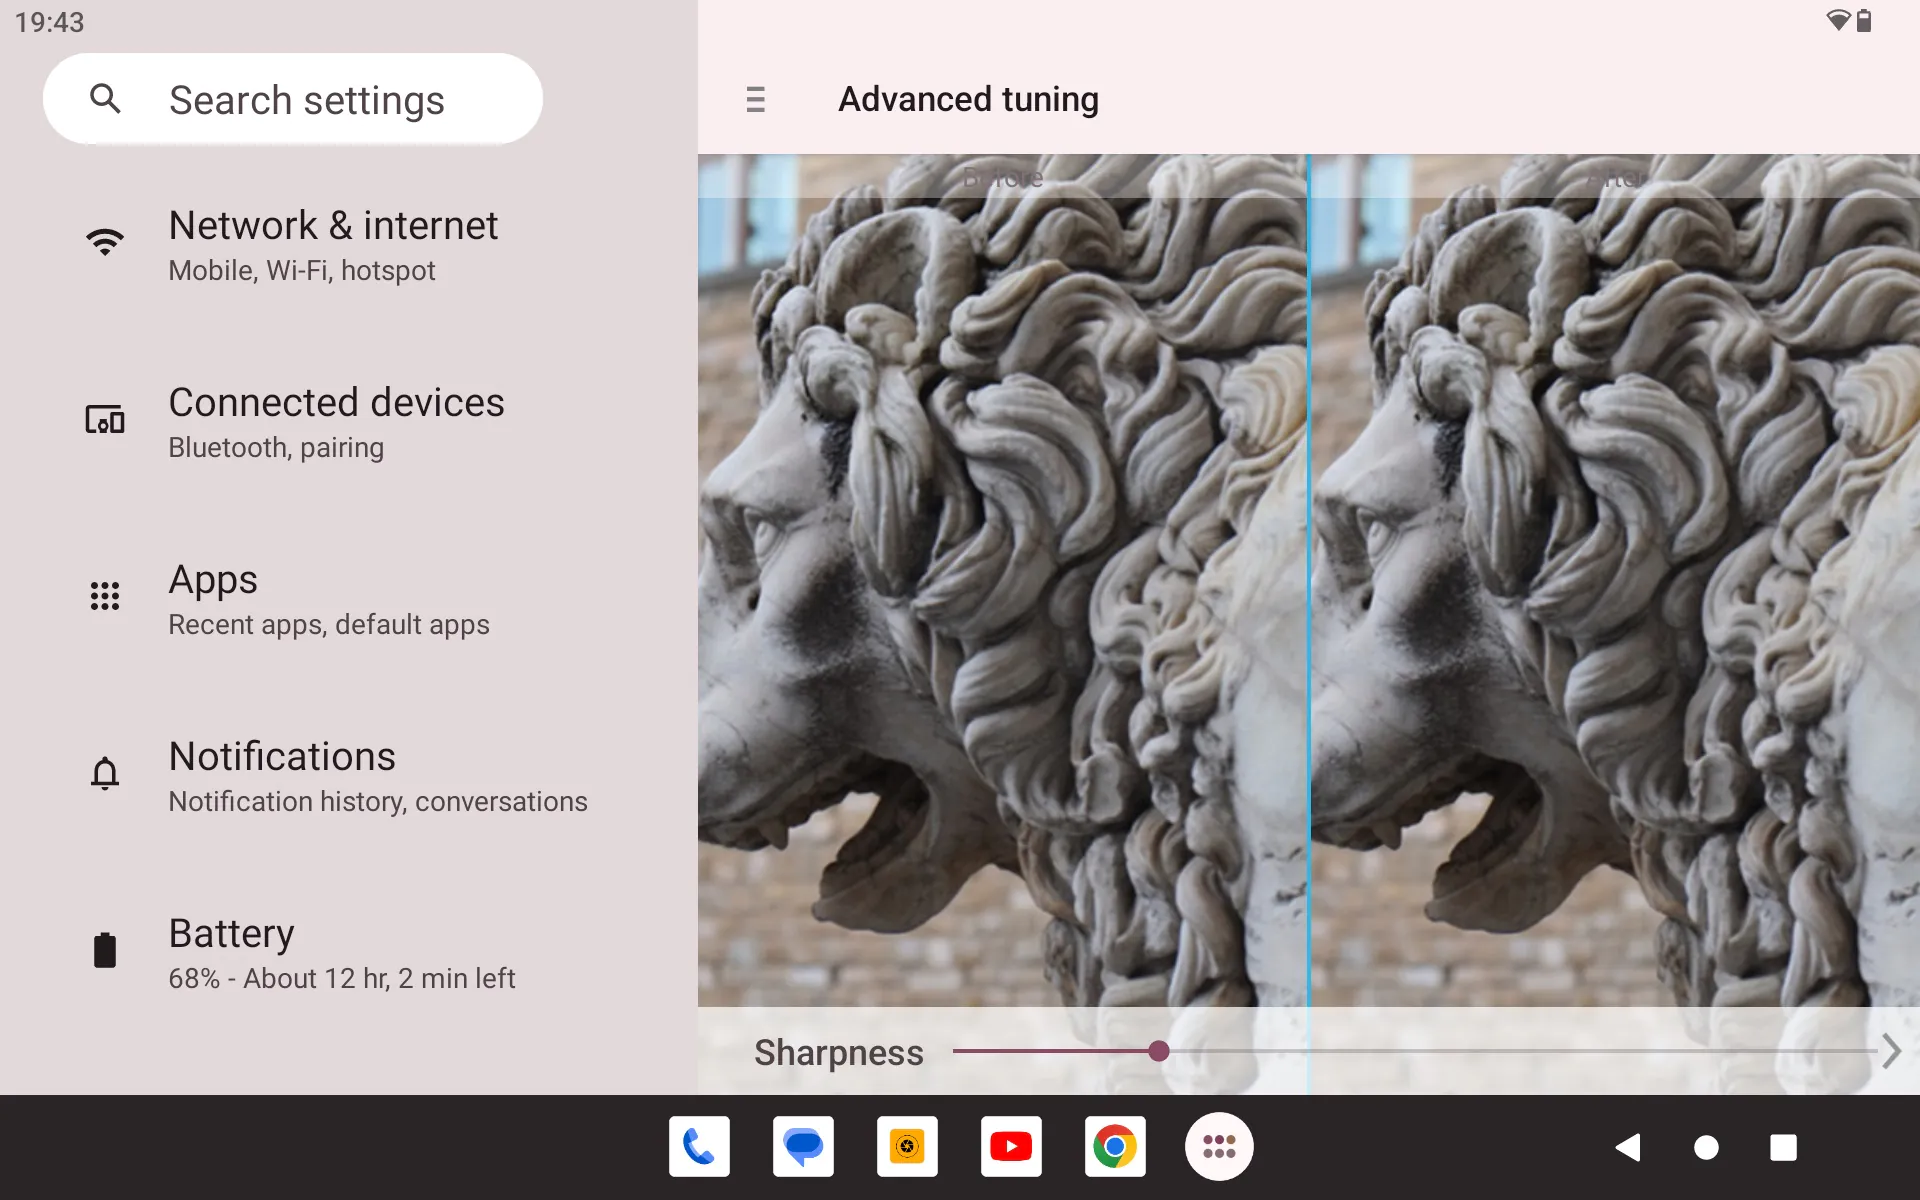Tap the Back navigation button
The image size is (1920, 1200).
pyautogui.click(x=1628, y=1147)
